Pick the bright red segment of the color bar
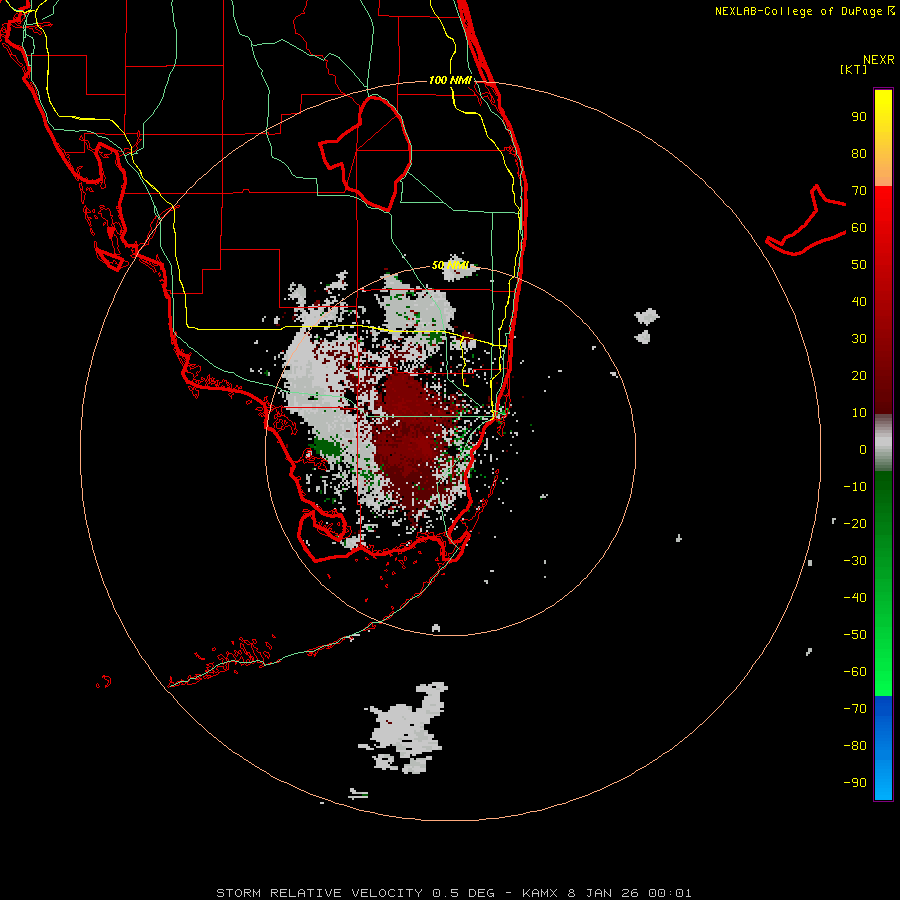This screenshot has width=900, height=900. tap(883, 212)
